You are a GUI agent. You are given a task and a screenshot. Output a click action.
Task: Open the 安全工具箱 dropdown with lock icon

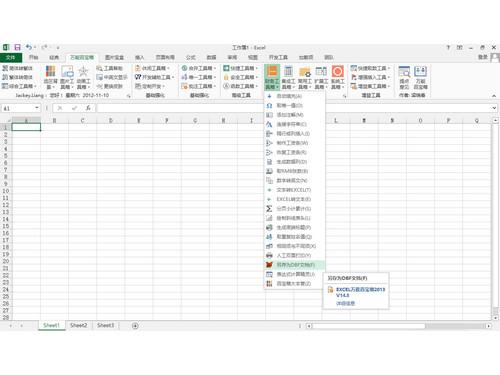241,77
